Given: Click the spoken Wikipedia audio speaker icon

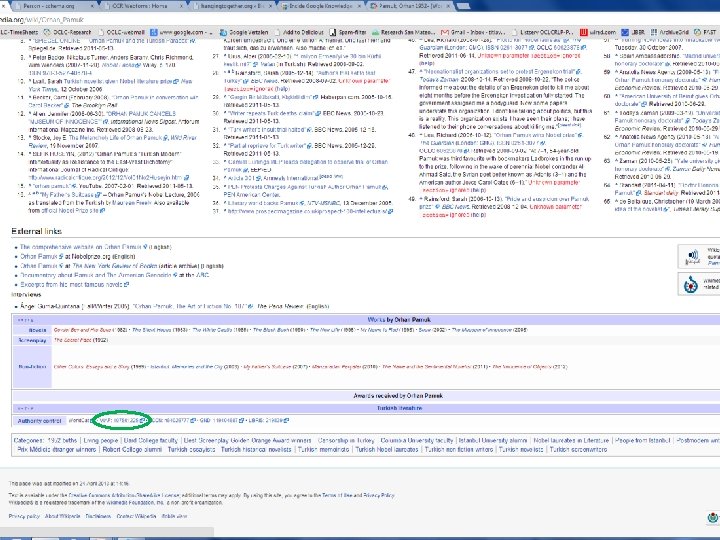Looking at the screenshot, I should (x=693, y=255).
